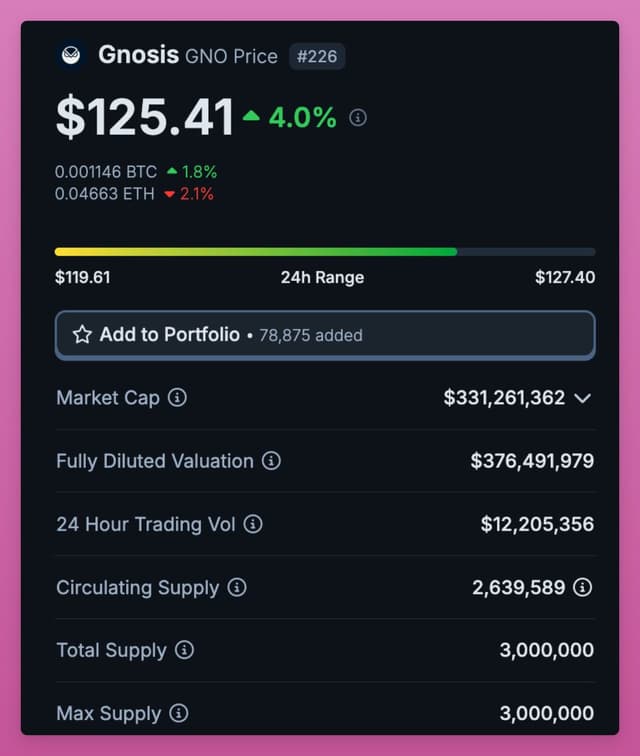
Task: Click the Market Cap info icon
Action: (x=177, y=398)
